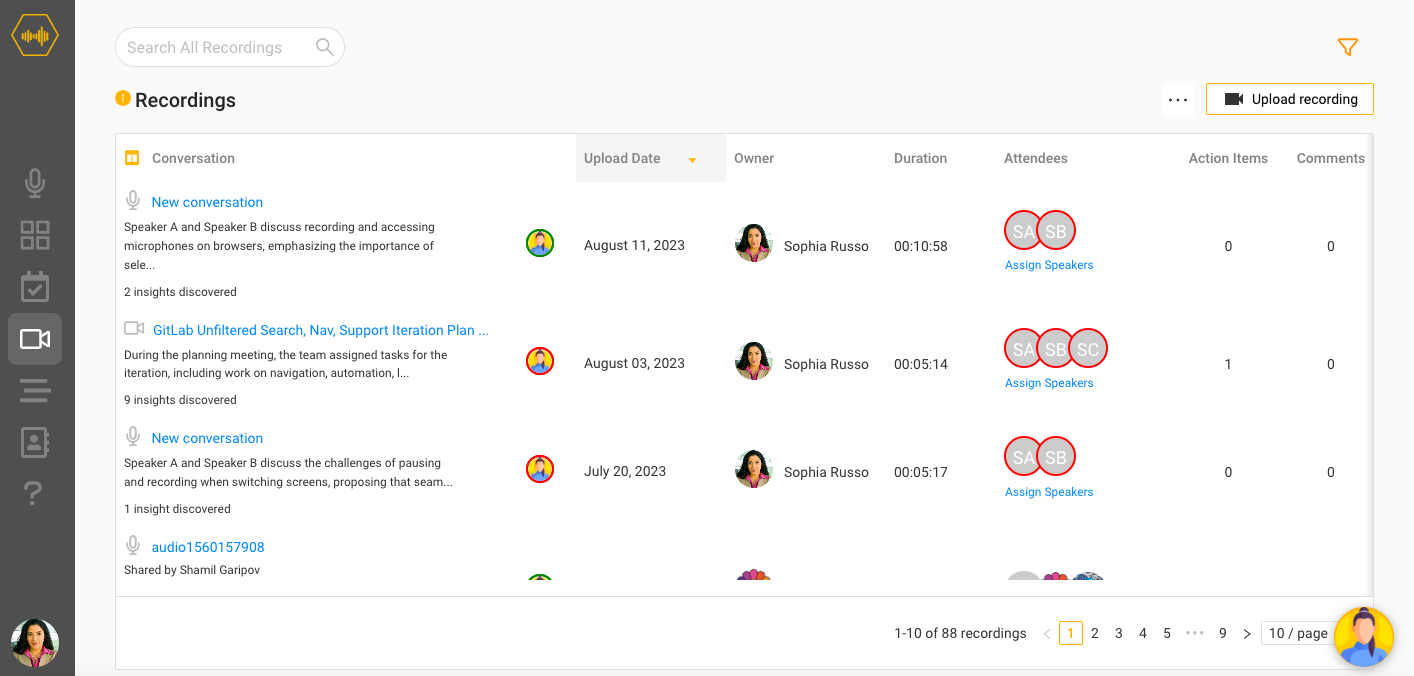Select the video camera recordings sidebar icon
The height and width of the screenshot is (676, 1414).
[35, 339]
